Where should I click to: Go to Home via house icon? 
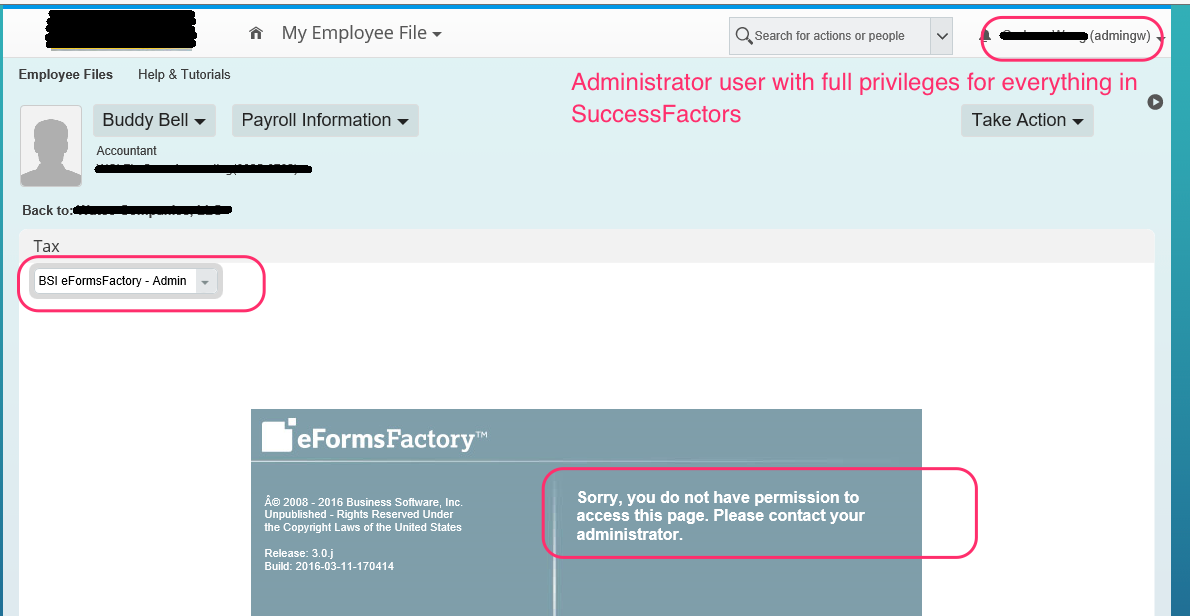point(256,33)
